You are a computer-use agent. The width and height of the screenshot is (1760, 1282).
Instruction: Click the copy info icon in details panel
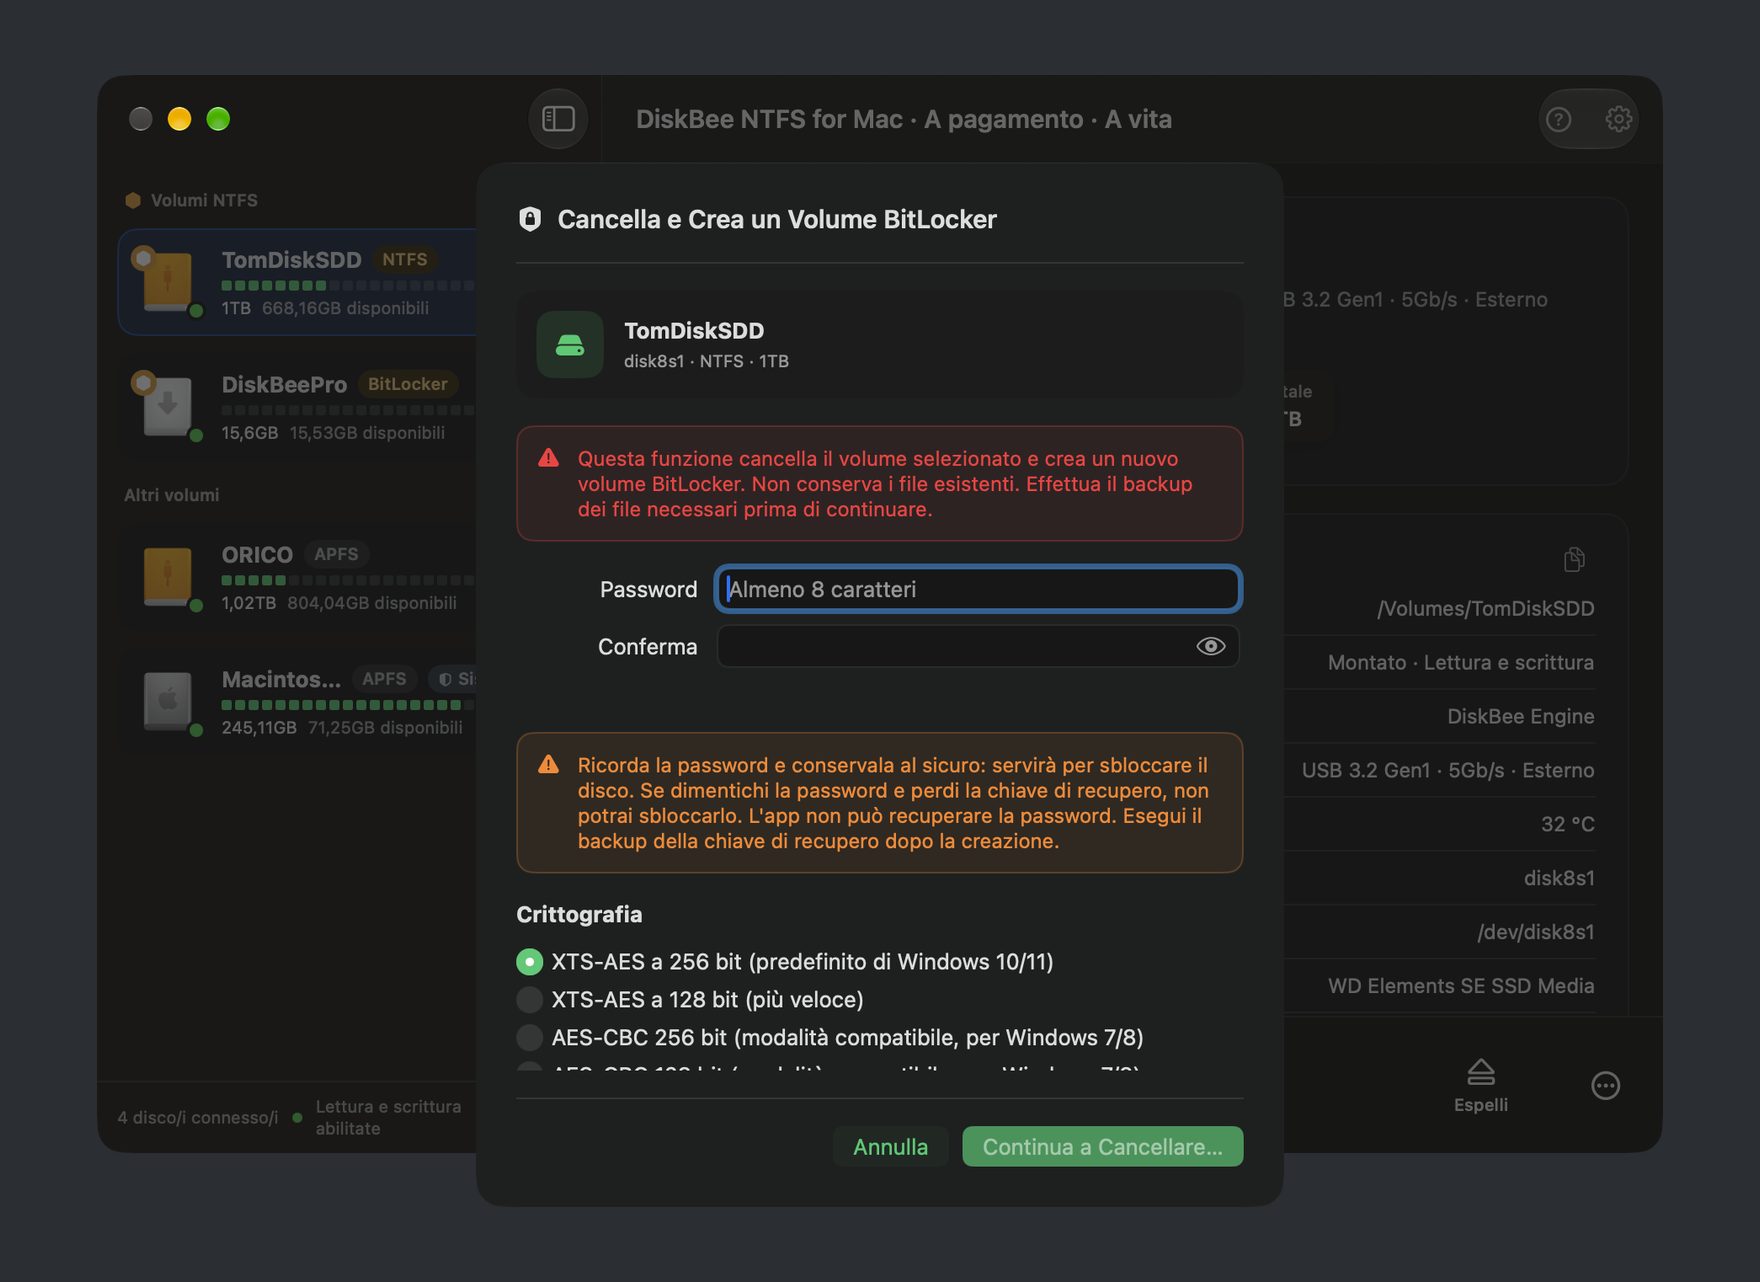(1574, 559)
